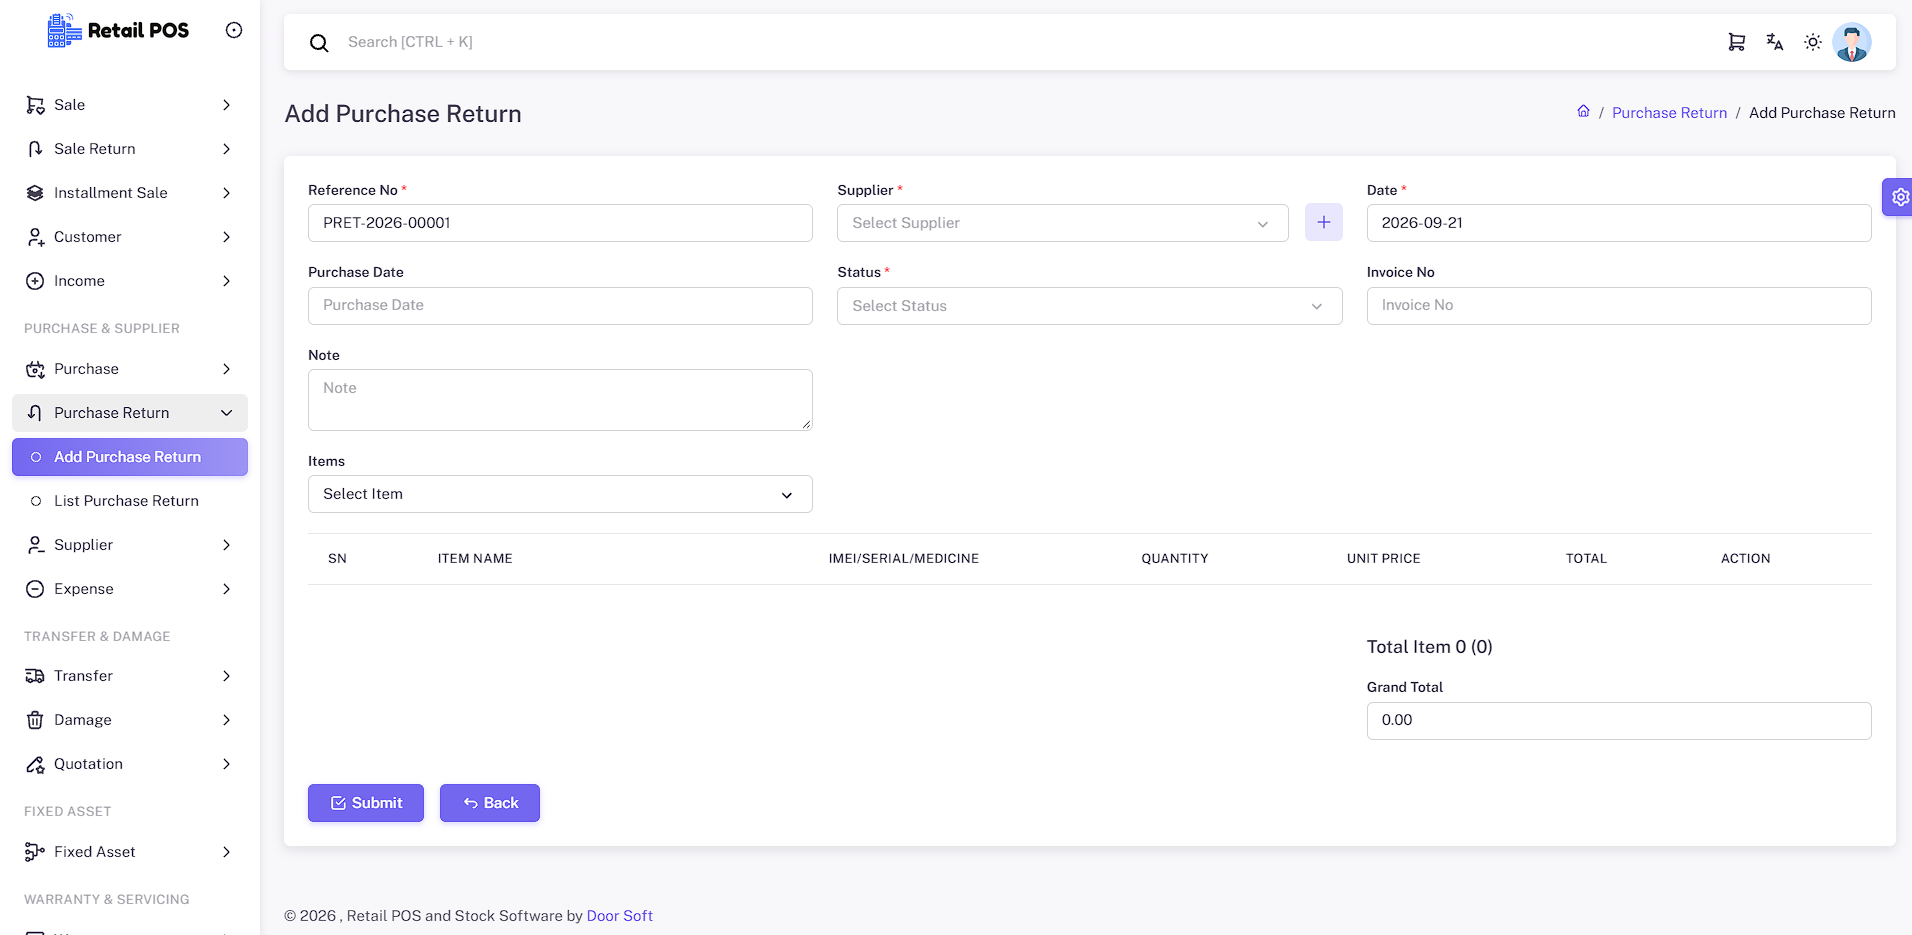1912x935 pixels.
Task: Click the Retail POS logo
Action: (118, 30)
